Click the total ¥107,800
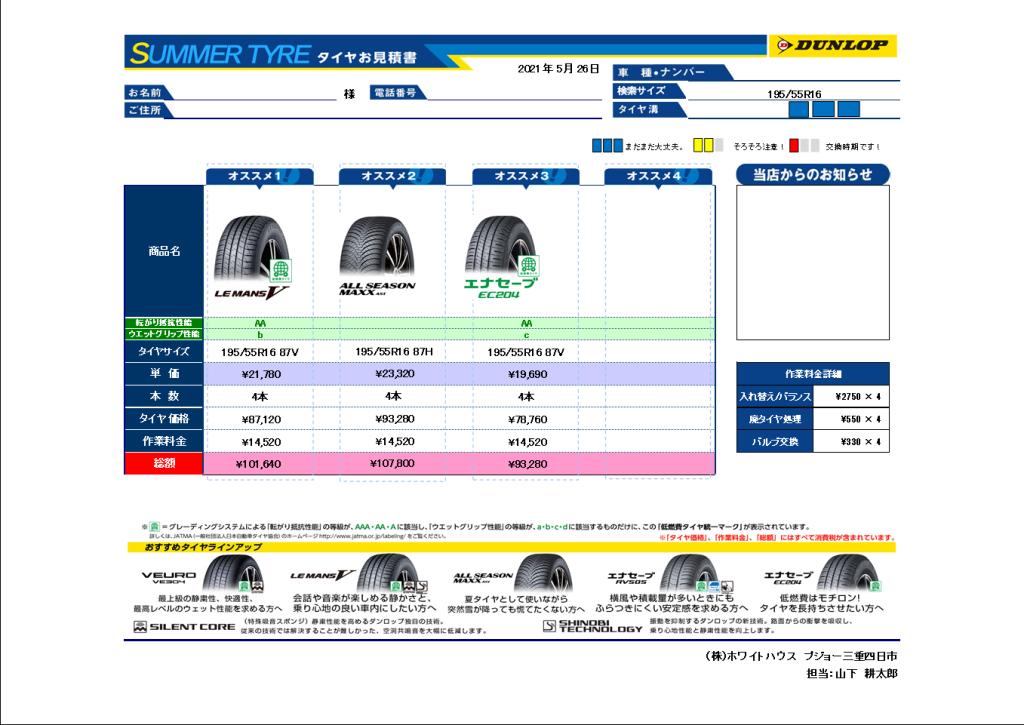 392,464
